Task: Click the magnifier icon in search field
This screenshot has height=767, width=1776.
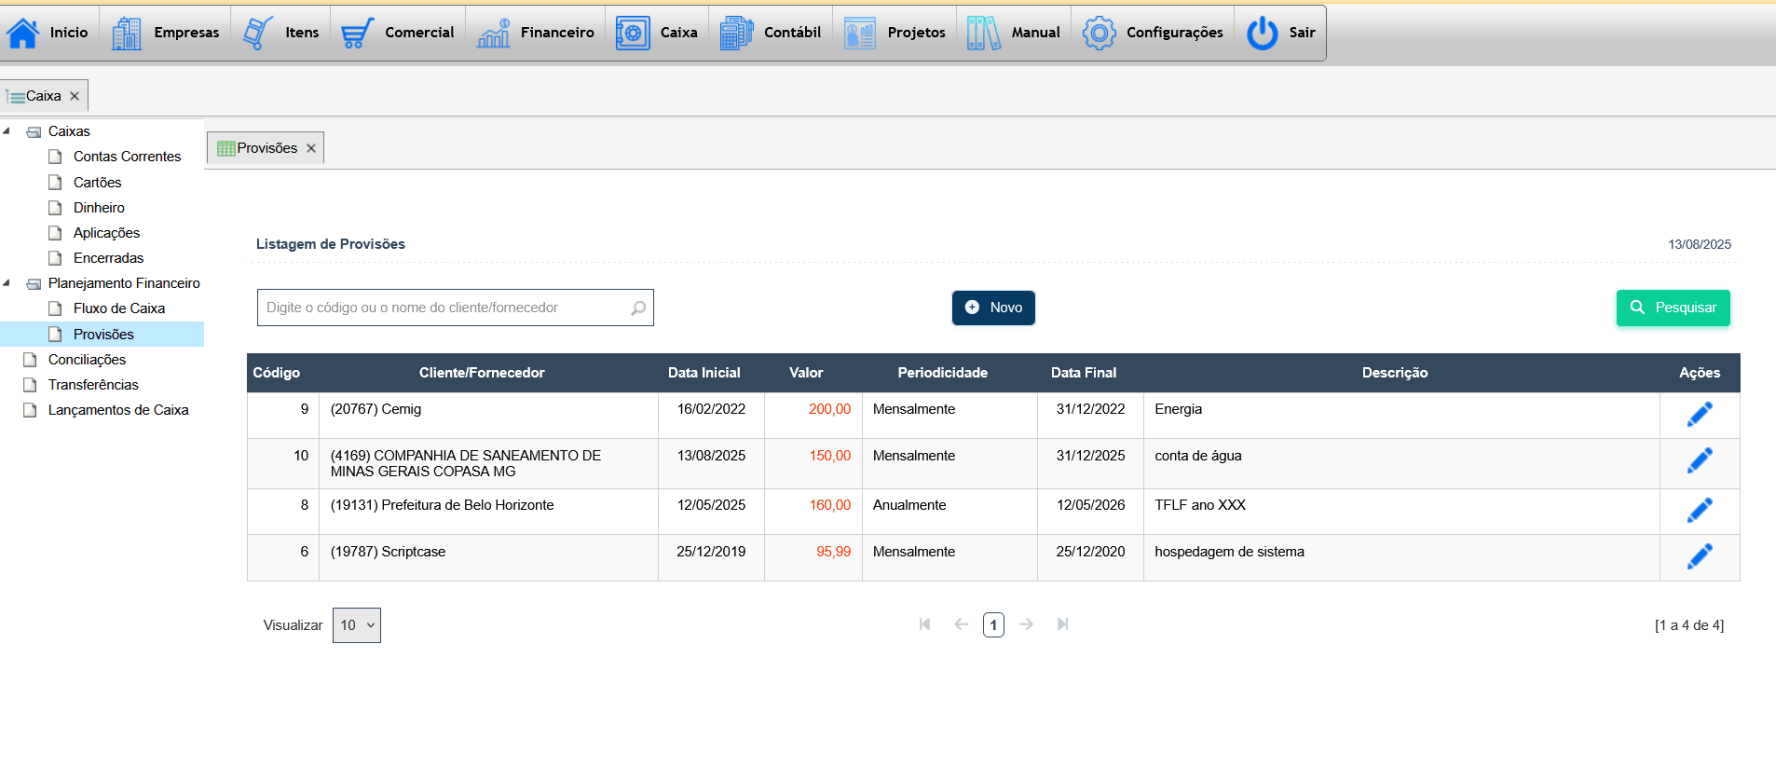Action: 638,308
